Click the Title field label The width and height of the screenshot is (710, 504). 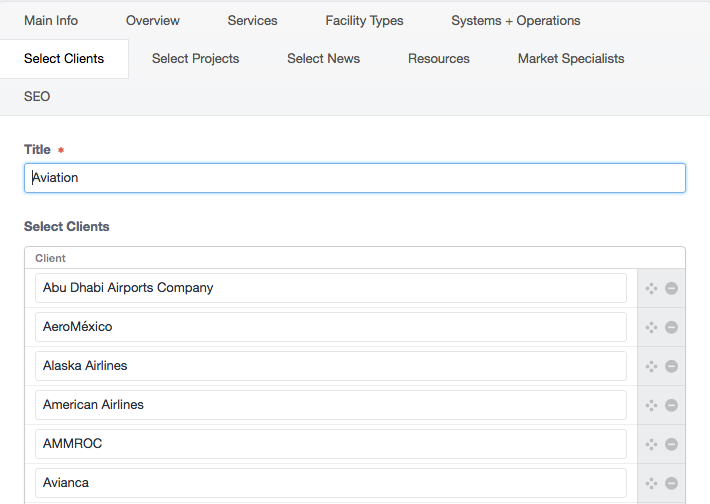tap(37, 150)
